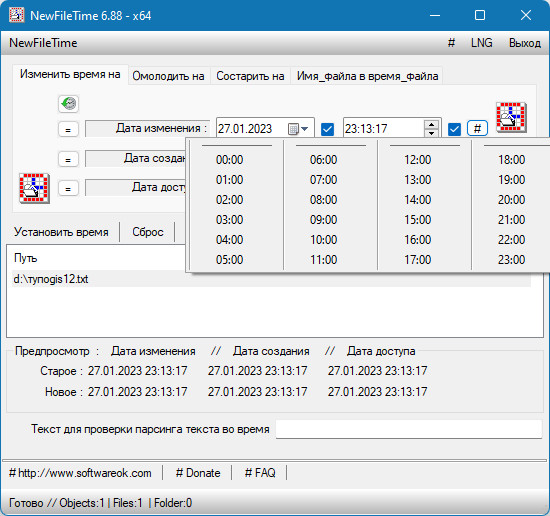The width and height of the screenshot is (550, 516).
Task: Open the # http://www.softwareok.com link
Action: [80, 473]
